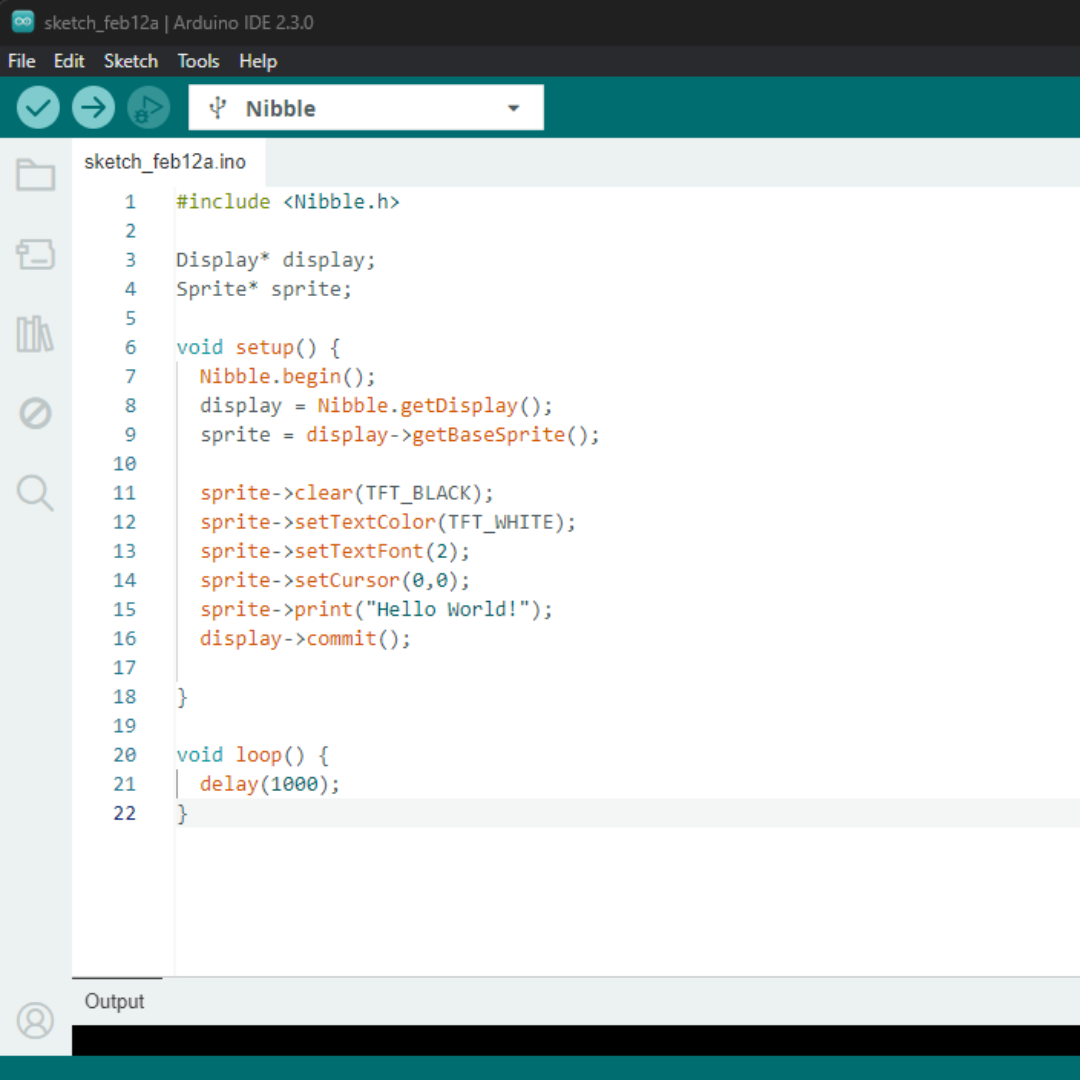Image resolution: width=1080 pixels, height=1080 pixels.
Task: Start debugging with the Debug icon
Action: [149, 107]
